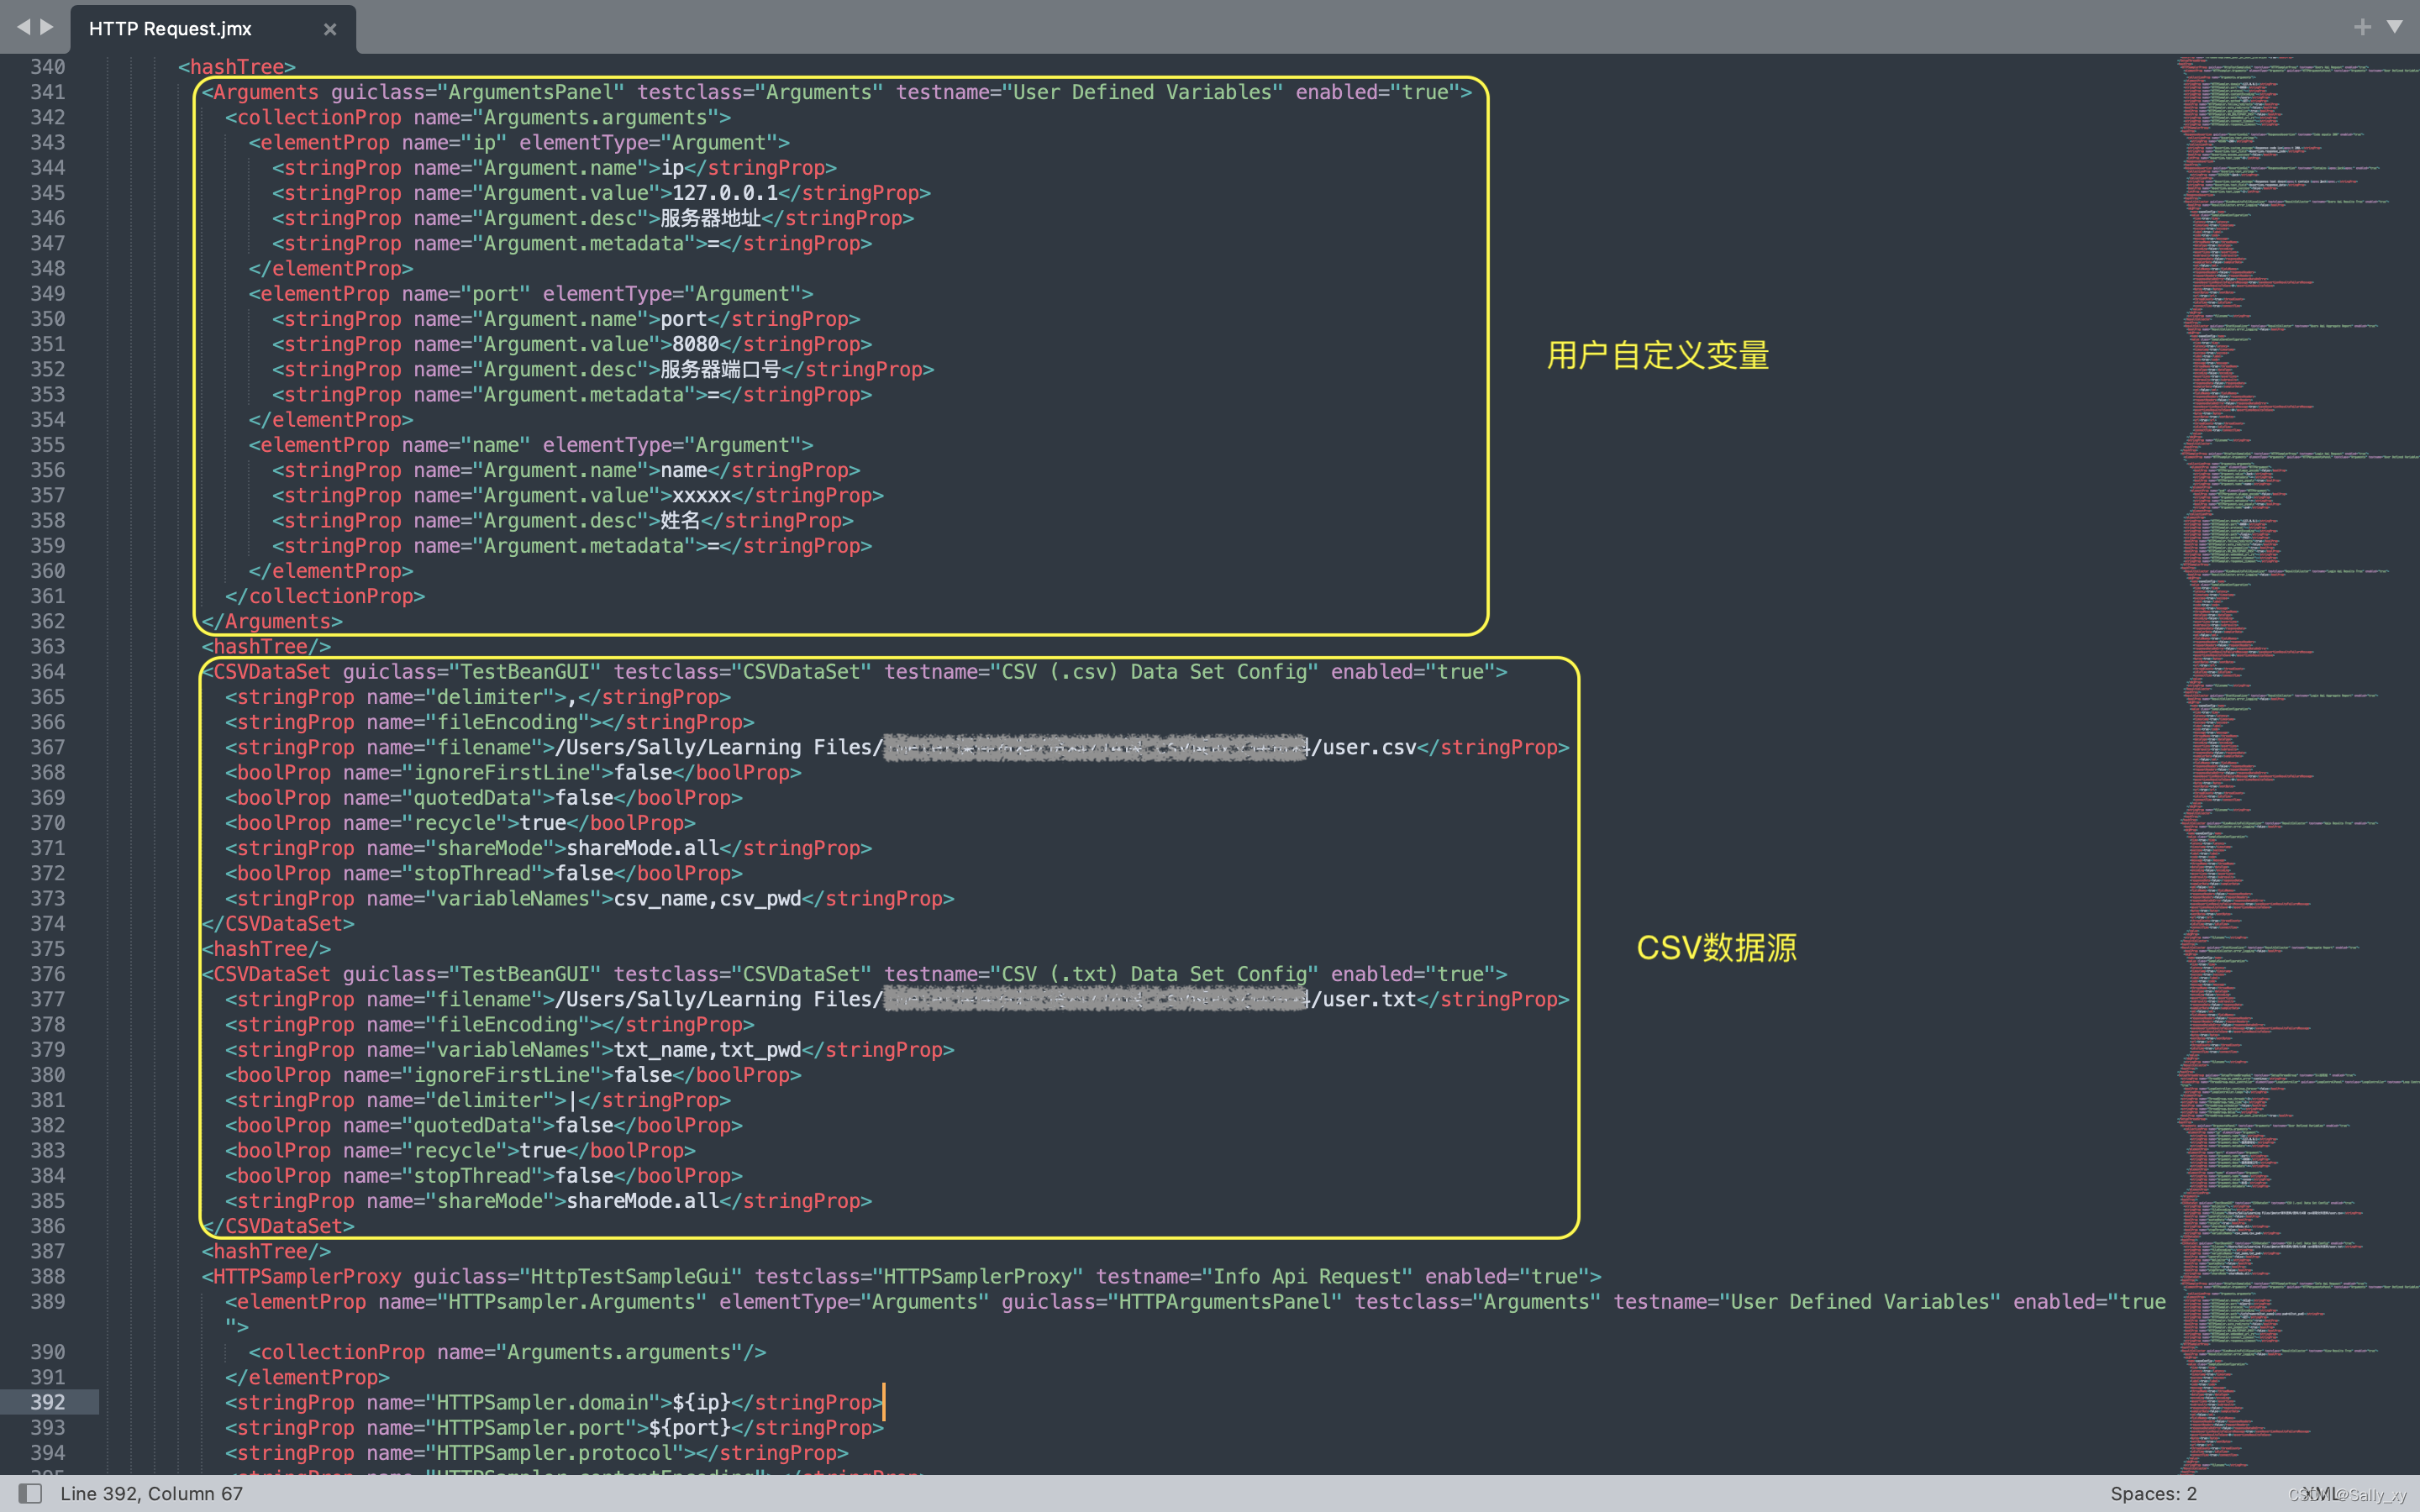Click 'Arguments.arguments' collectionProp on line 342
Image resolution: width=2420 pixels, height=1512 pixels.
click(x=595, y=117)
